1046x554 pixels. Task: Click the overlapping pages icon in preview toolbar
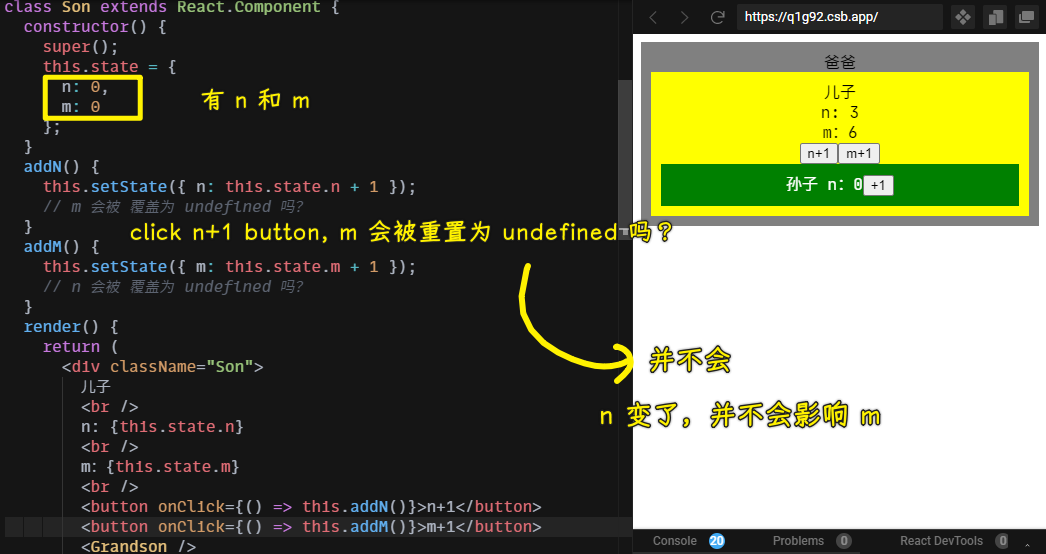coord(994,17)
